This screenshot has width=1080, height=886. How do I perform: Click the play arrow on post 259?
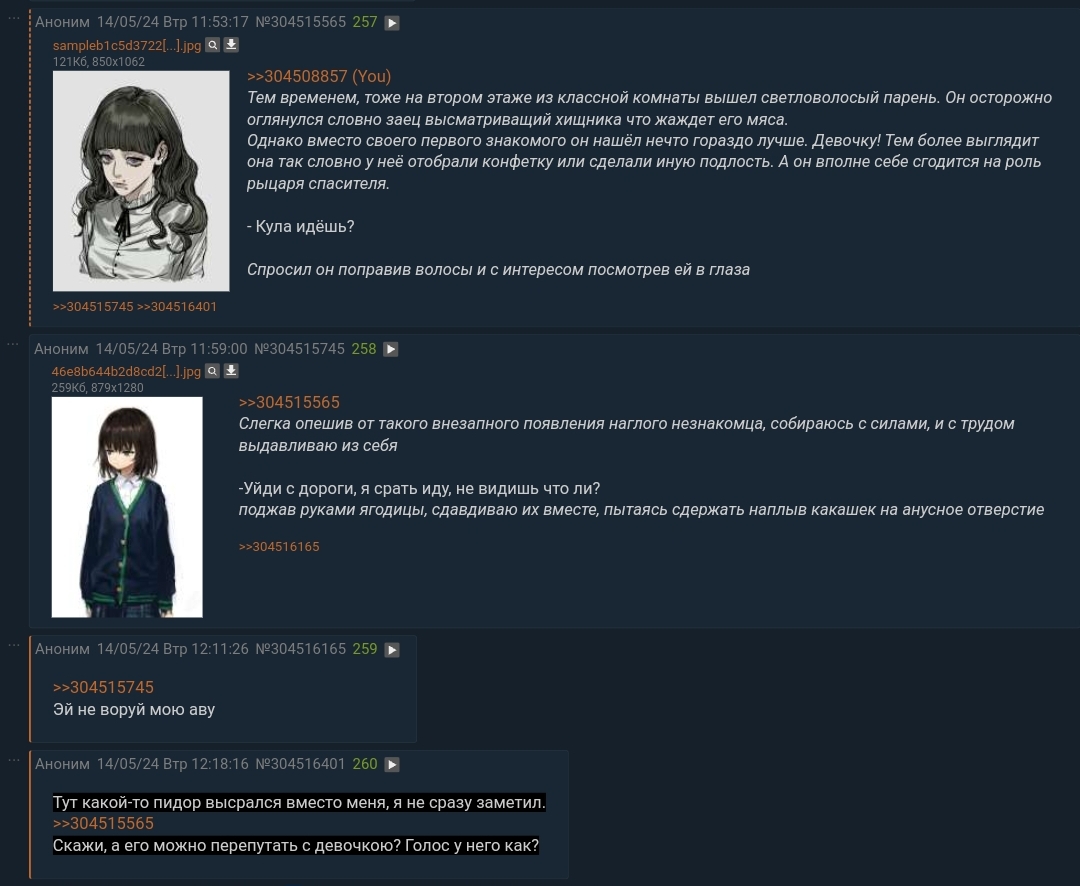click(392, 650)
